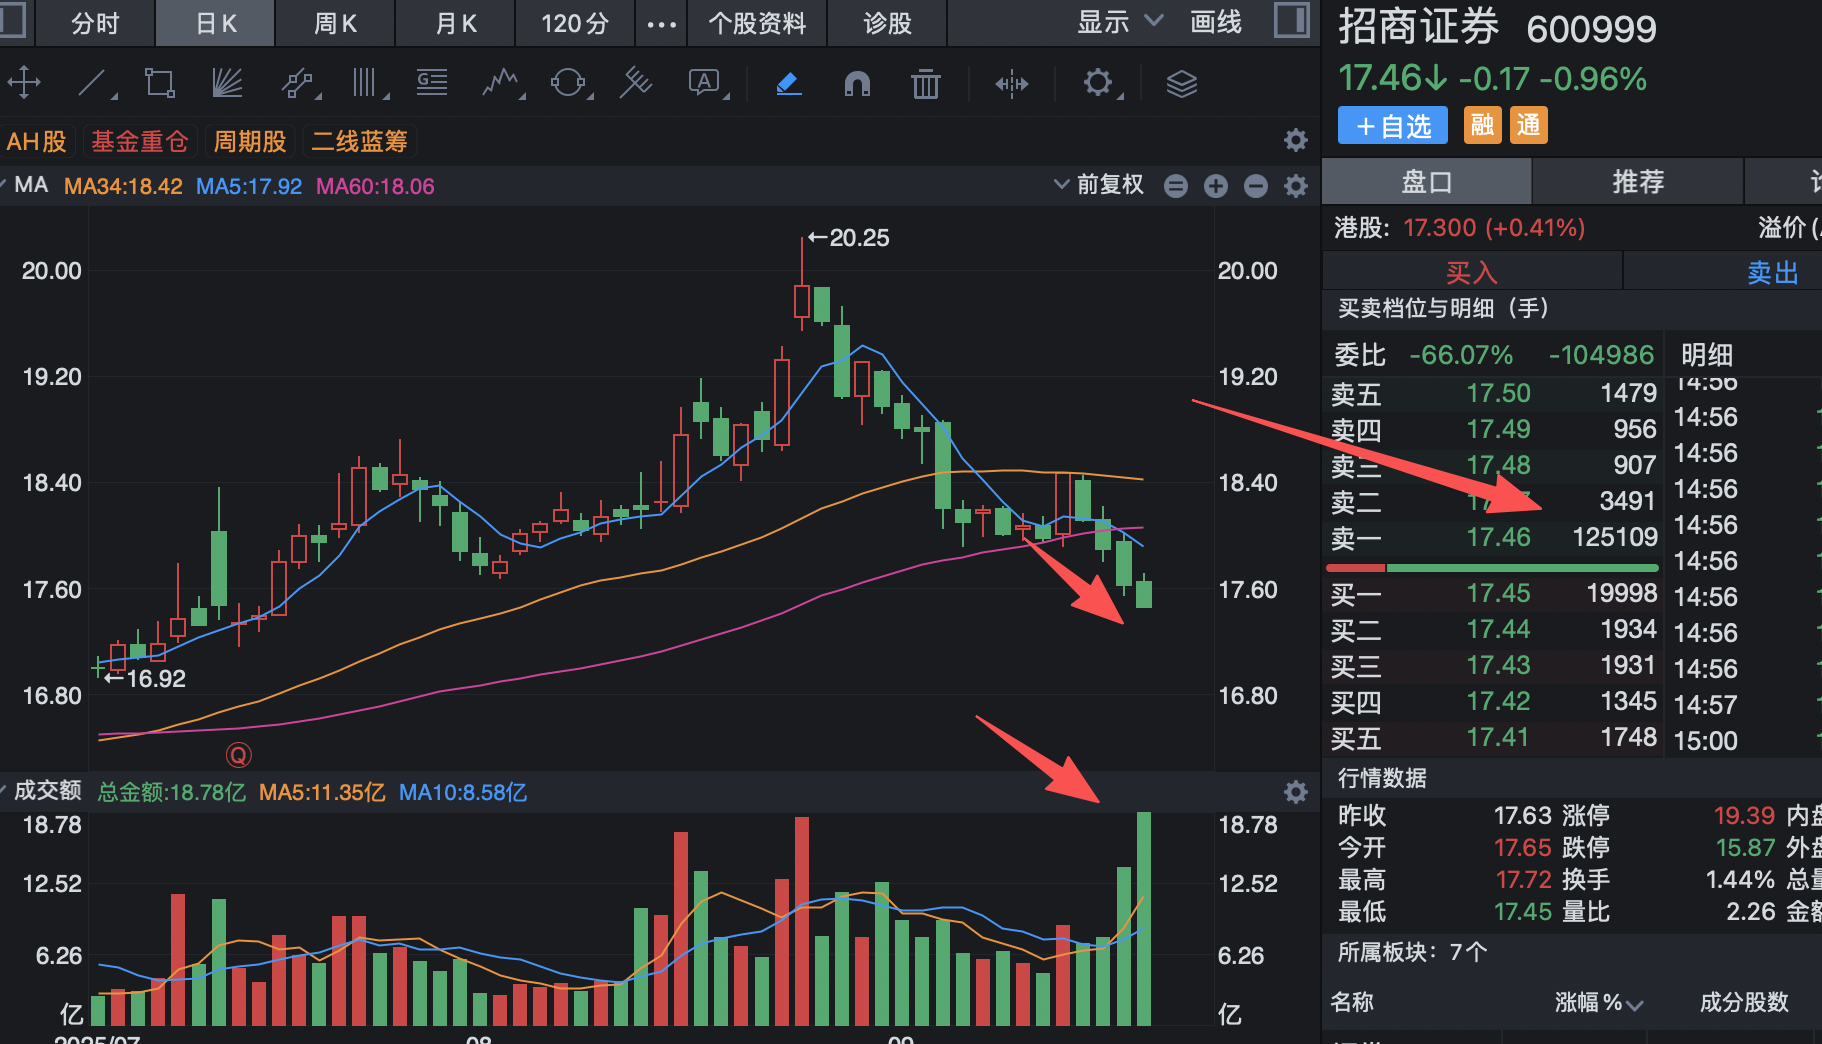Viewport: 1822px width, 1044px height.
Task: Click the 通 connect badge
Action: click(x=1529, y=126)
